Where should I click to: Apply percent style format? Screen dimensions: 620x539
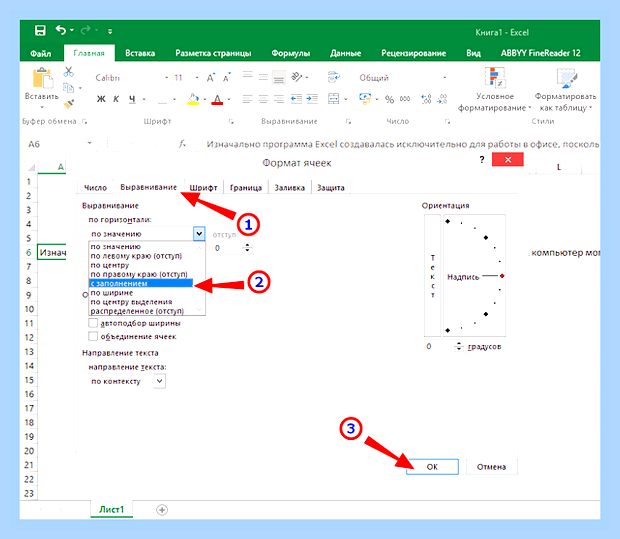click(x=389, y=99)
